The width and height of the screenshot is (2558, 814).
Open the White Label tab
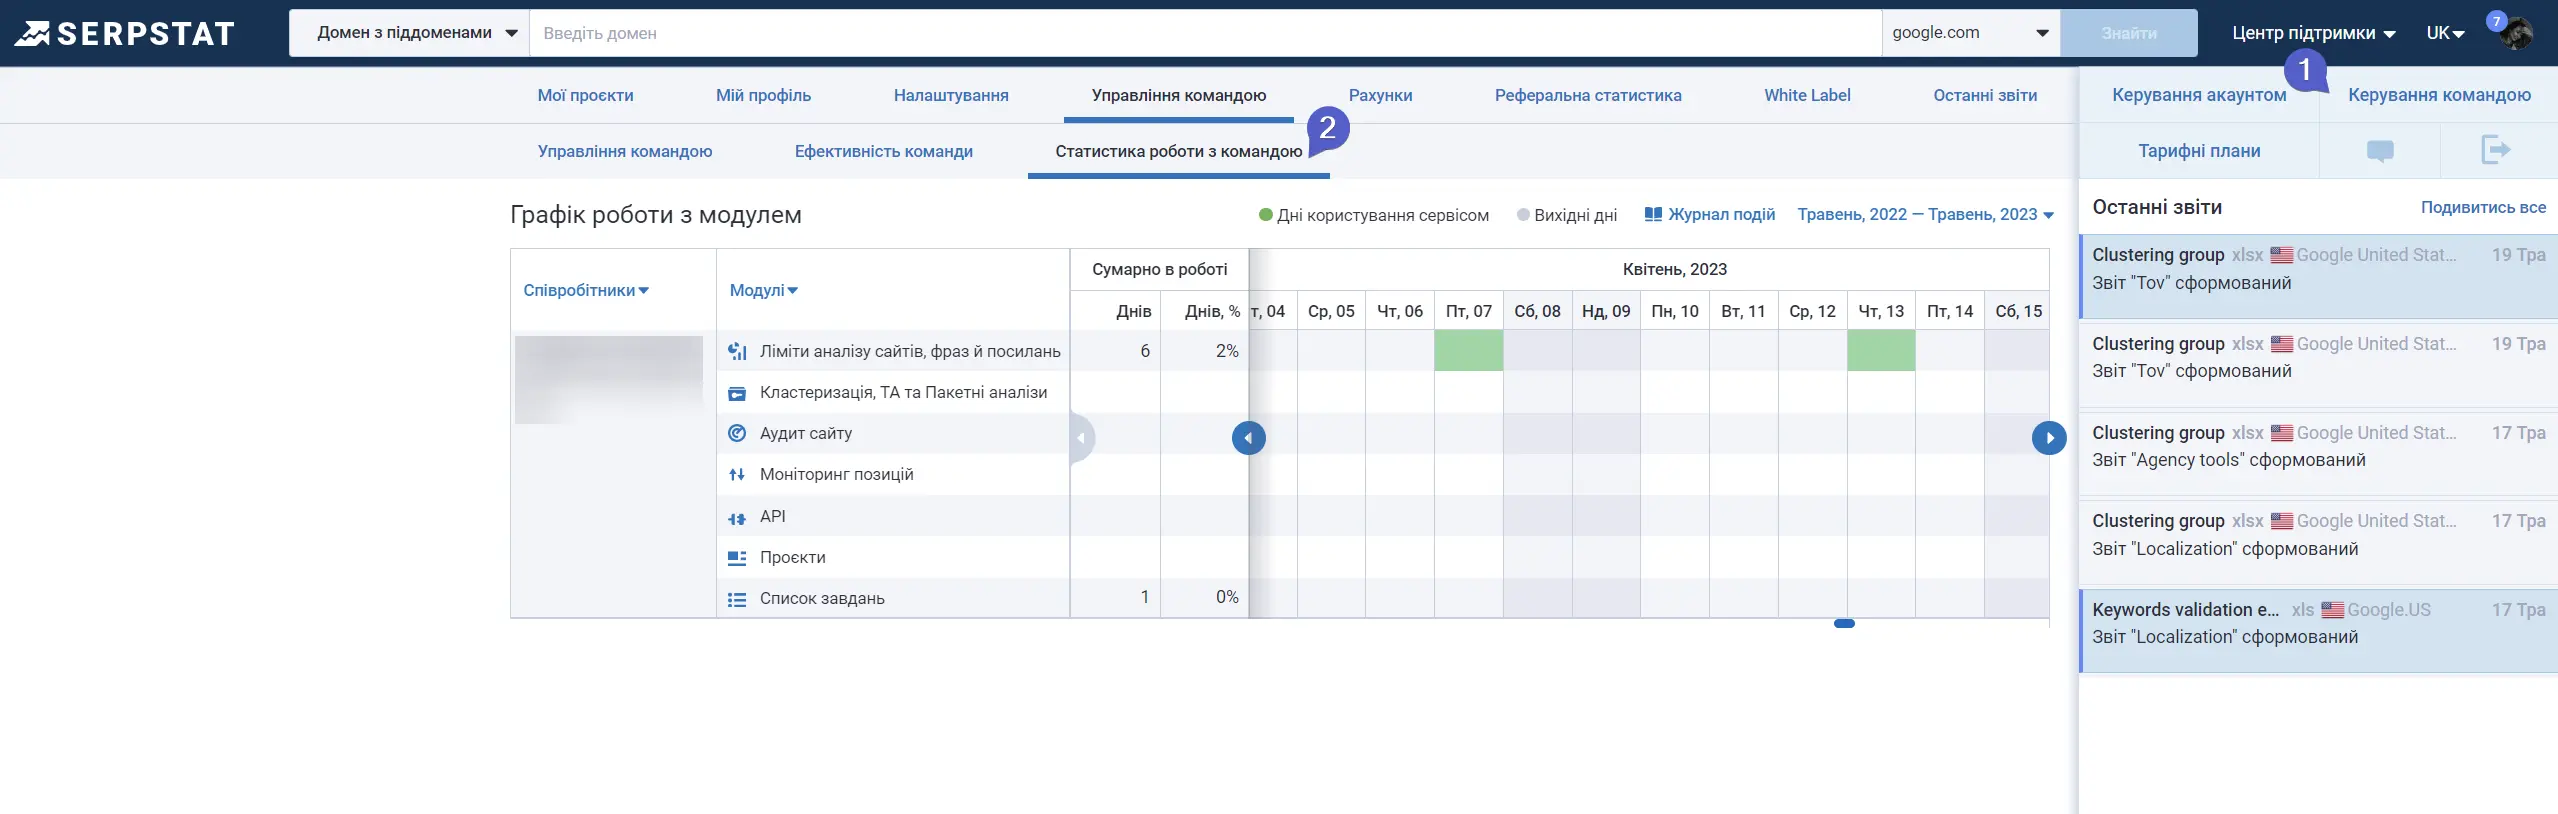pos(1807,95)
